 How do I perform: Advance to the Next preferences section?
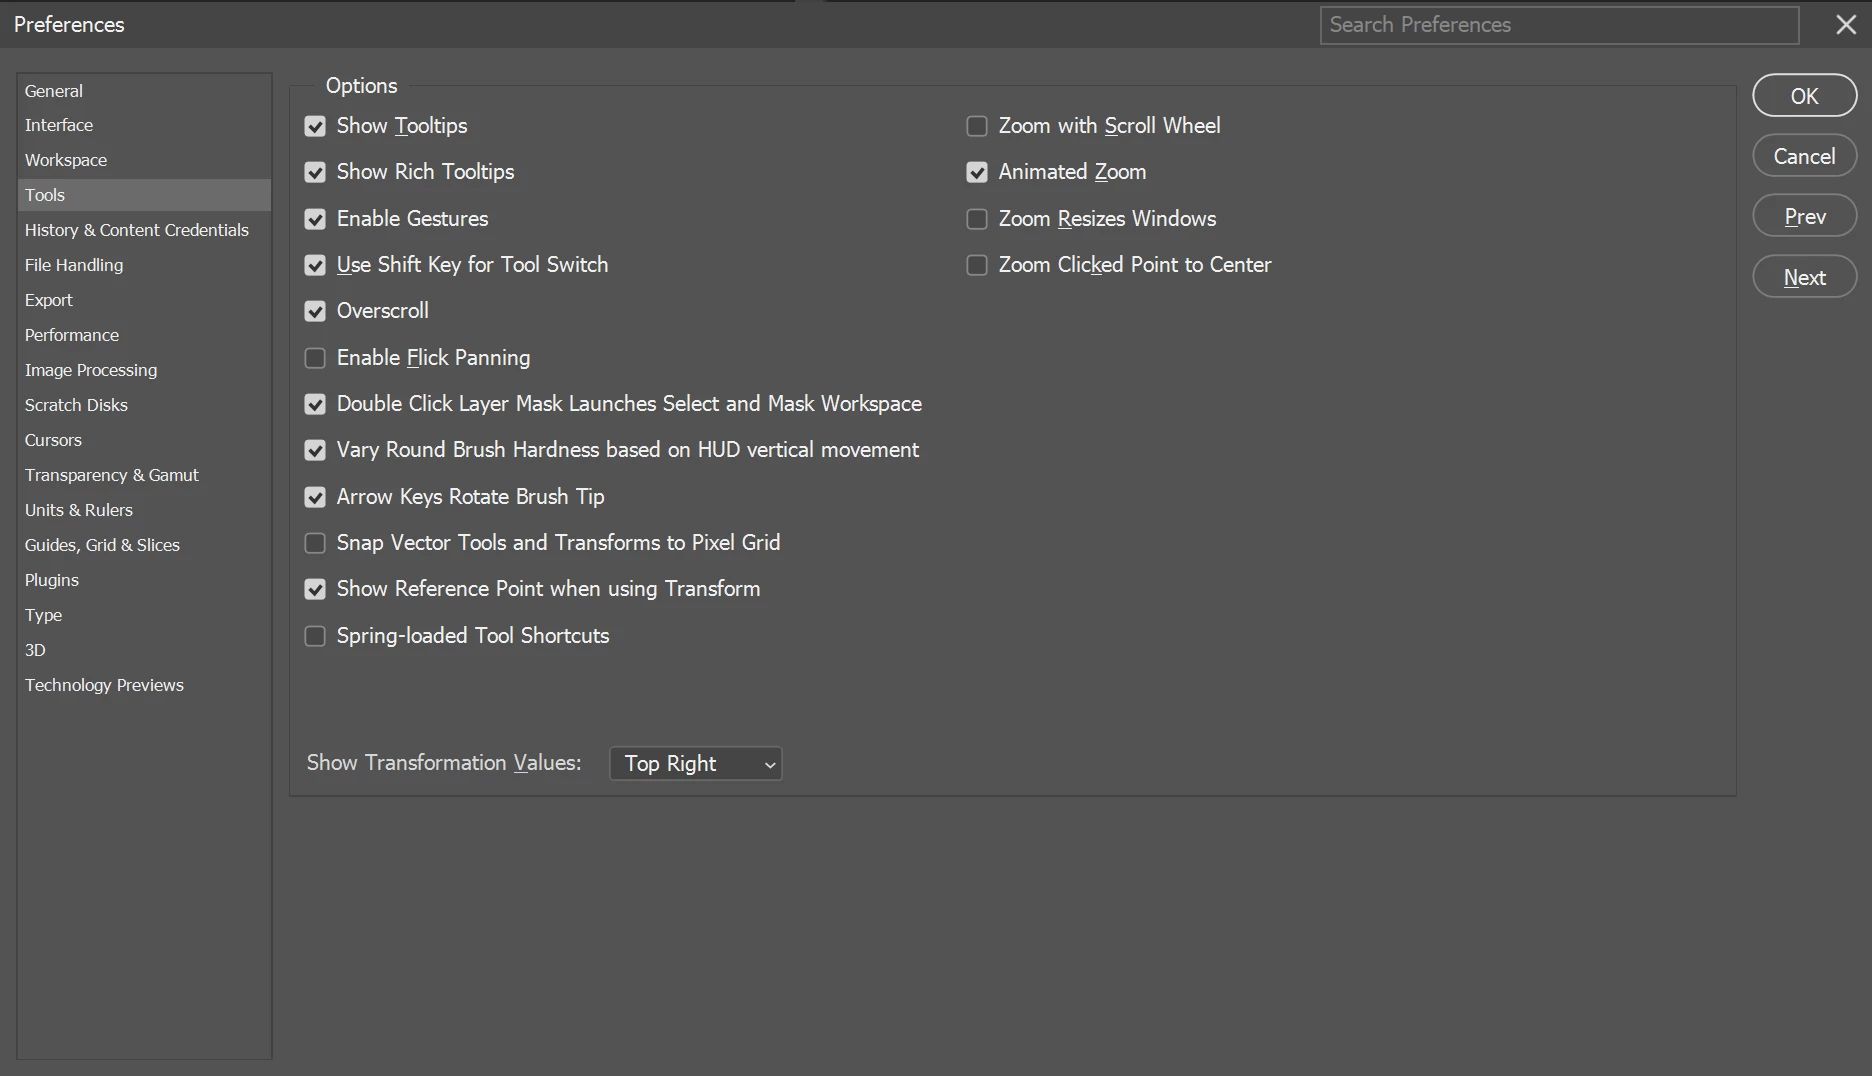(1805, 277)
